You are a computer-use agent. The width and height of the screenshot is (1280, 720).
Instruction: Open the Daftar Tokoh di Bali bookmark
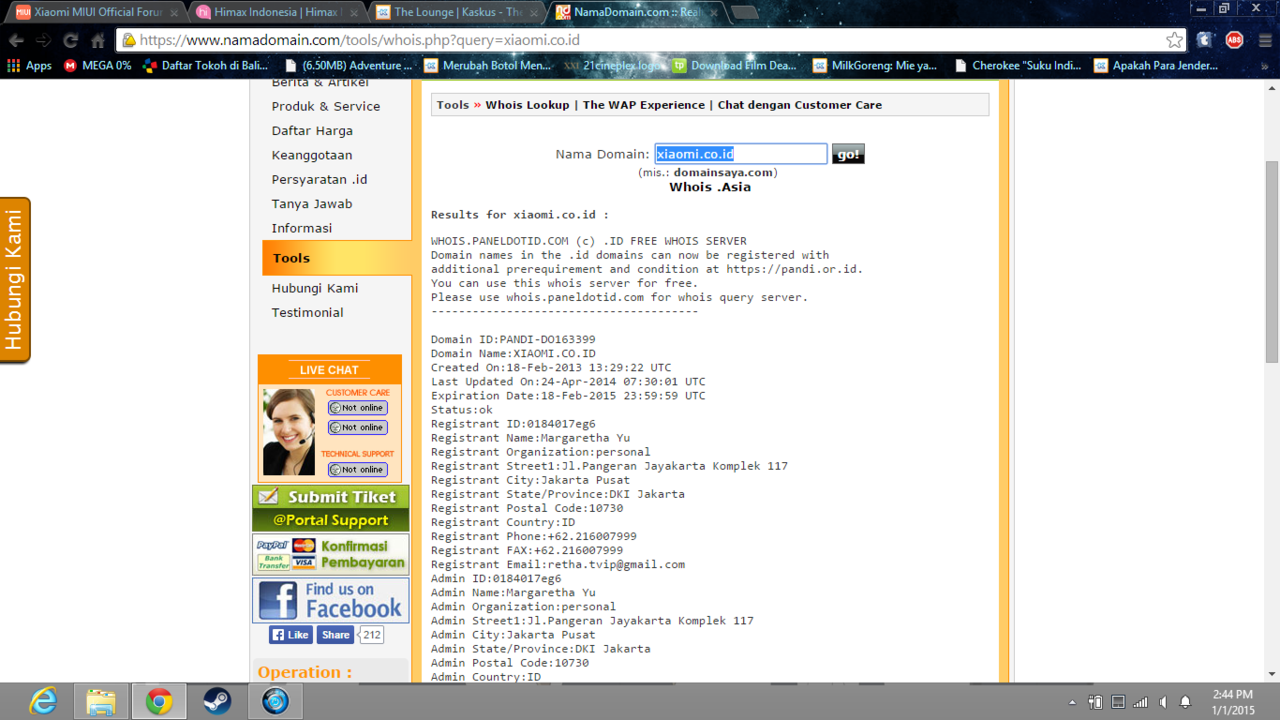click(x=205, y=66)
